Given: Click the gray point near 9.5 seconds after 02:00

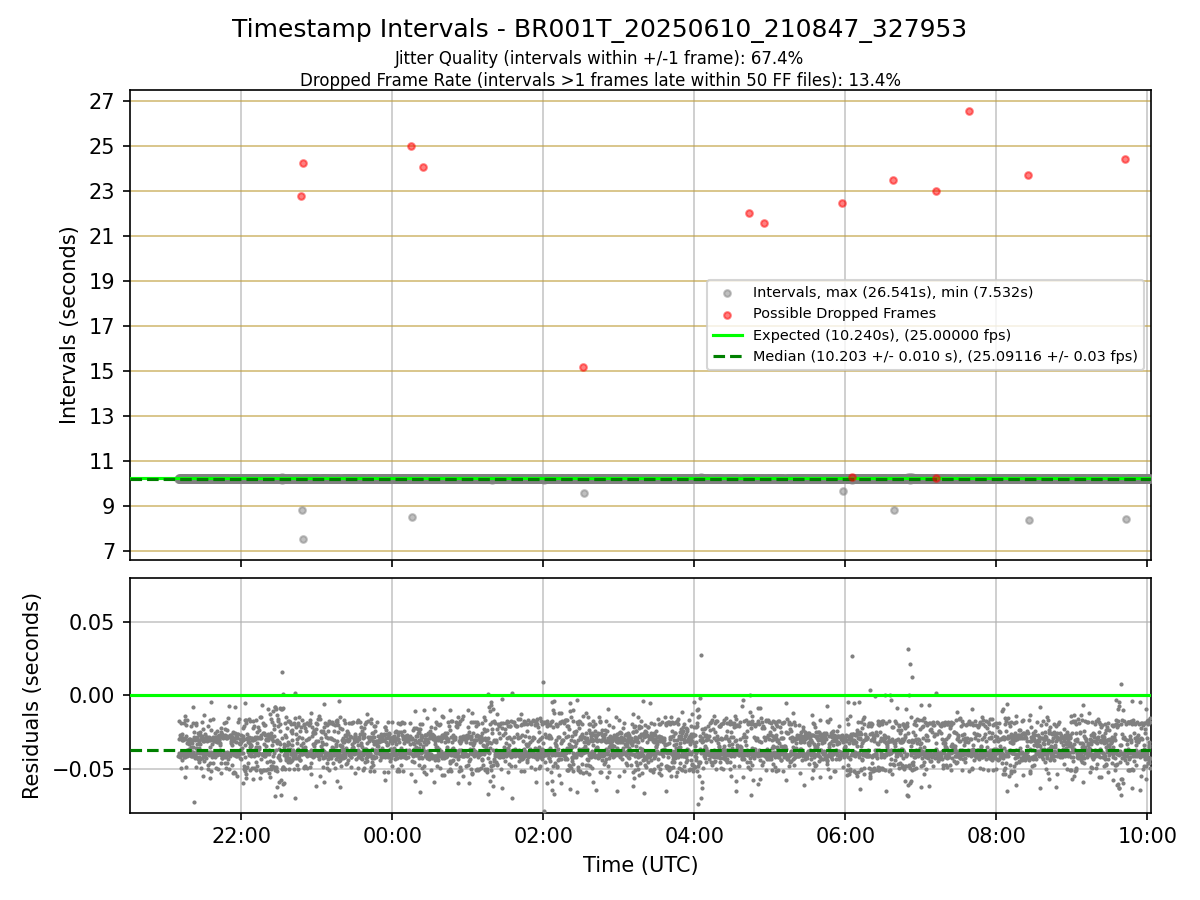Looking at the screenshot, I should click(584, 493).
